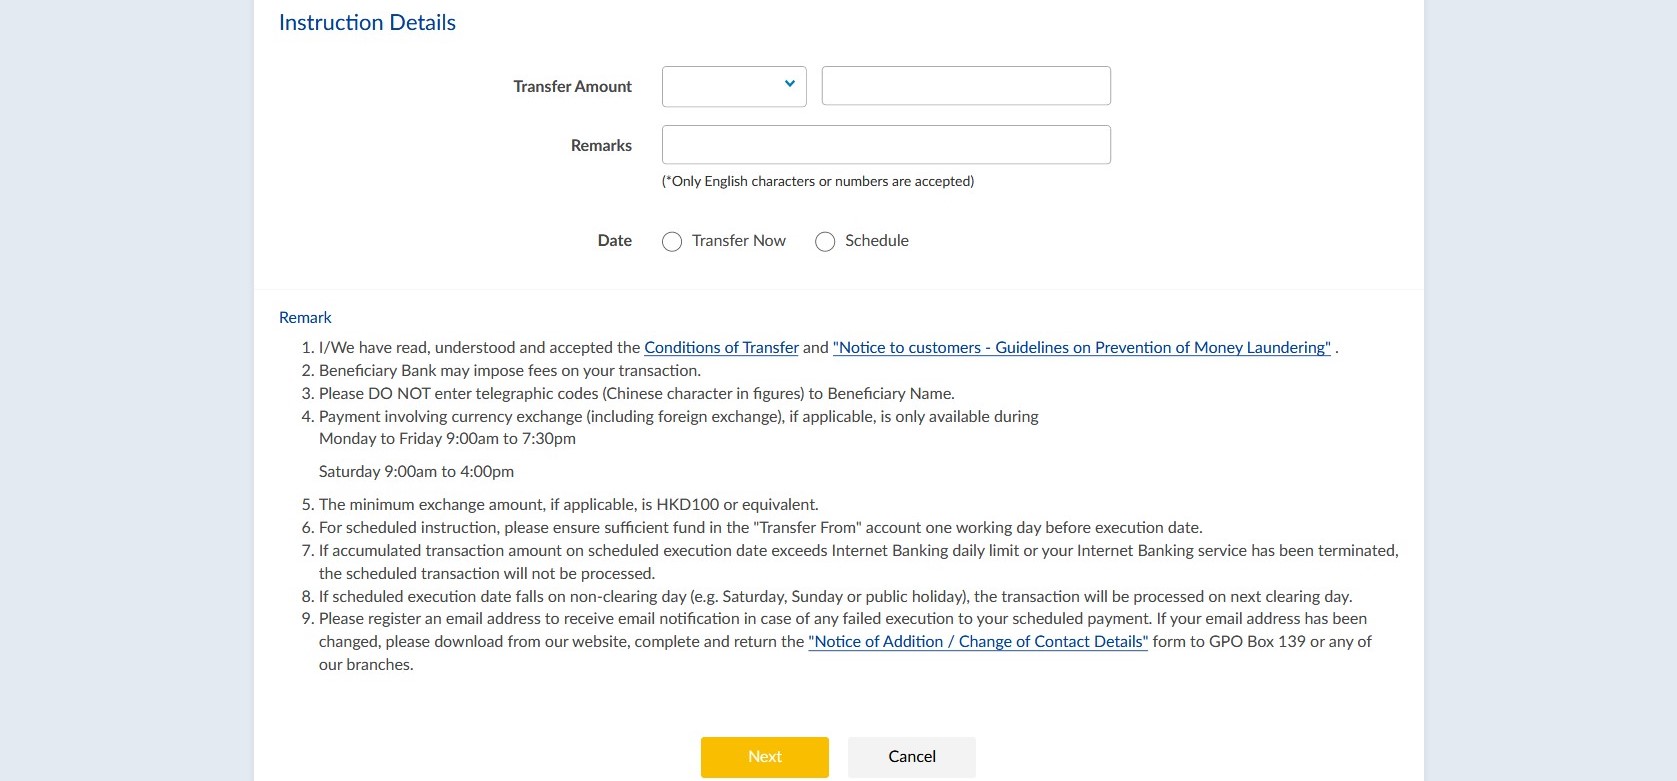Choose the Schedule radio button

pyautogui.click(x=825, y=242)
